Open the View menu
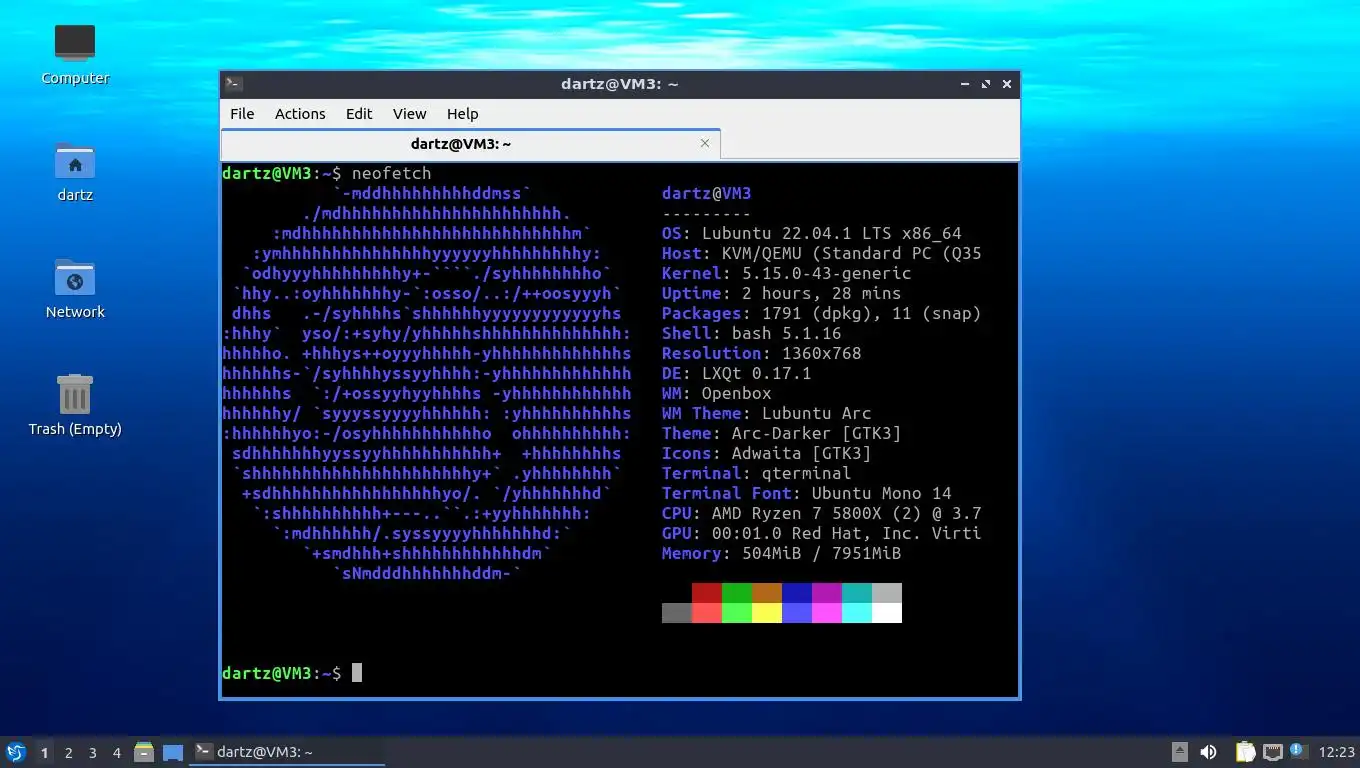1360x768 pixels. pyautogui.click(x=409, y=114)
